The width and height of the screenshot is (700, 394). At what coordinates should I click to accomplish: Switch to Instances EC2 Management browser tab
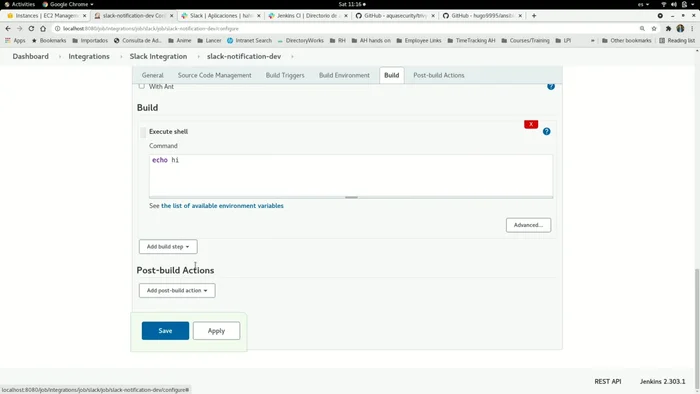click(x=46, y=16)
